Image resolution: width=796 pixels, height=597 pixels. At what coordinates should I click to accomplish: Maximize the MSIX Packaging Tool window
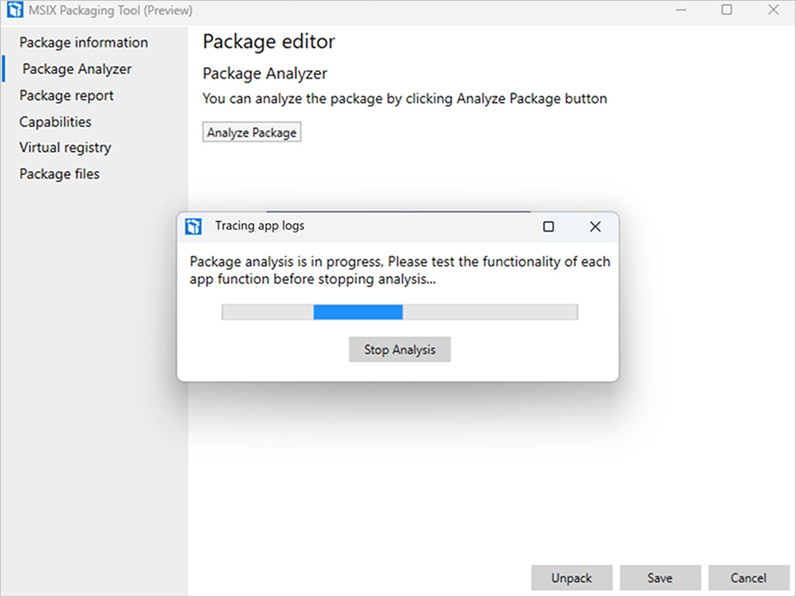tap(727, 10)
